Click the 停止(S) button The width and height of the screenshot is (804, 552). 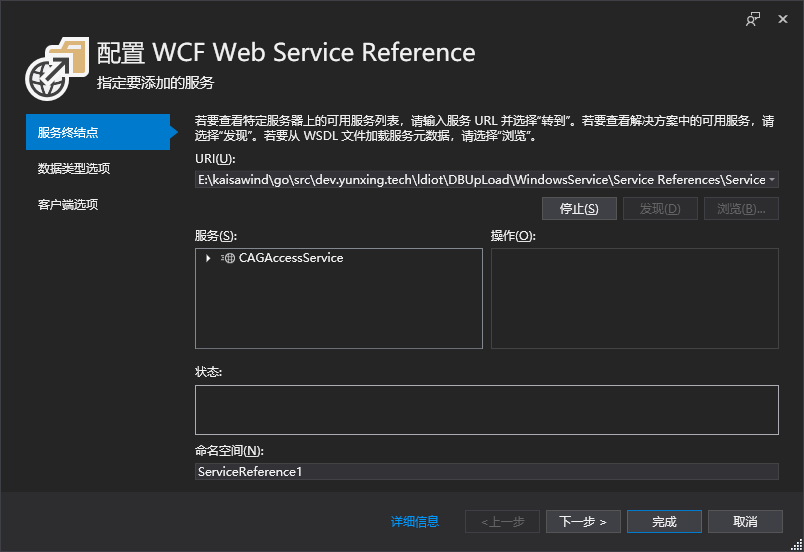click(579, 209)
